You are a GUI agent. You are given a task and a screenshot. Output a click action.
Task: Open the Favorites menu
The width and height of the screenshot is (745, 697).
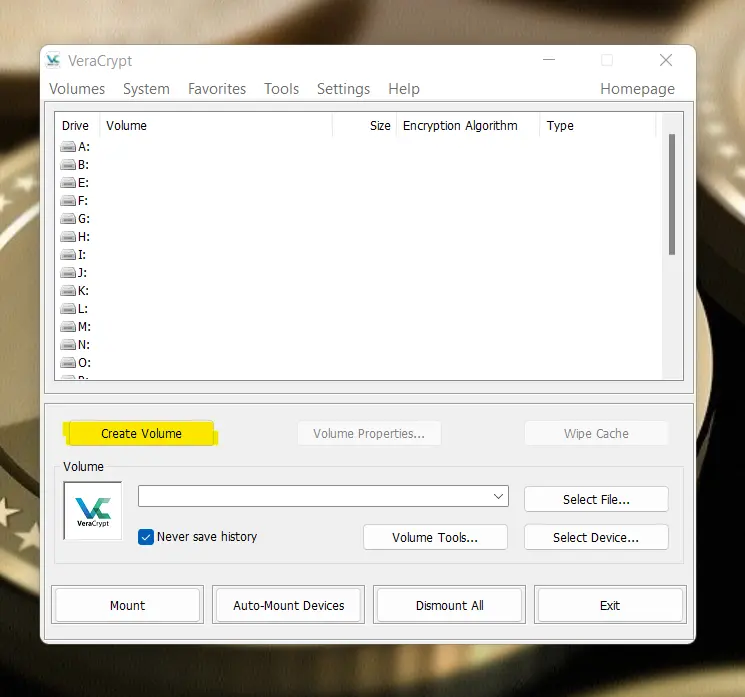tap(217, 89)
